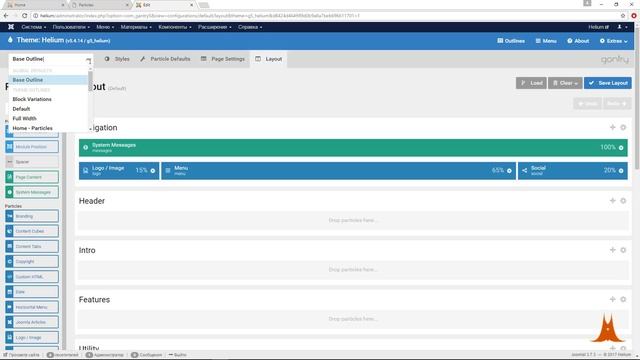
Task: Open the Меню dropdown in the admin bar
Action: 105,27
